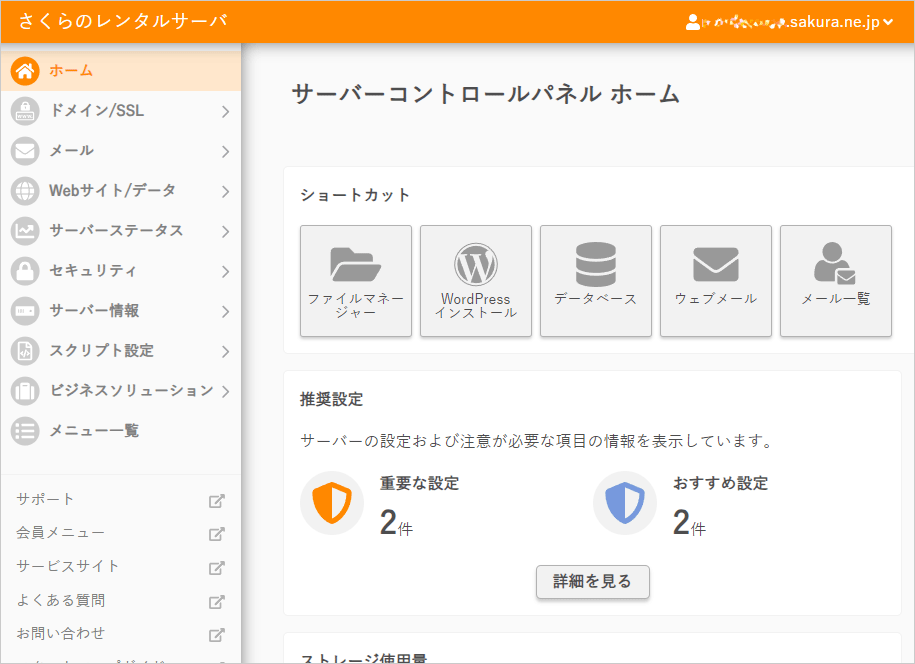Click the メニュー一覧 list icon
This screenshot has height=664, width=915.
25,431
